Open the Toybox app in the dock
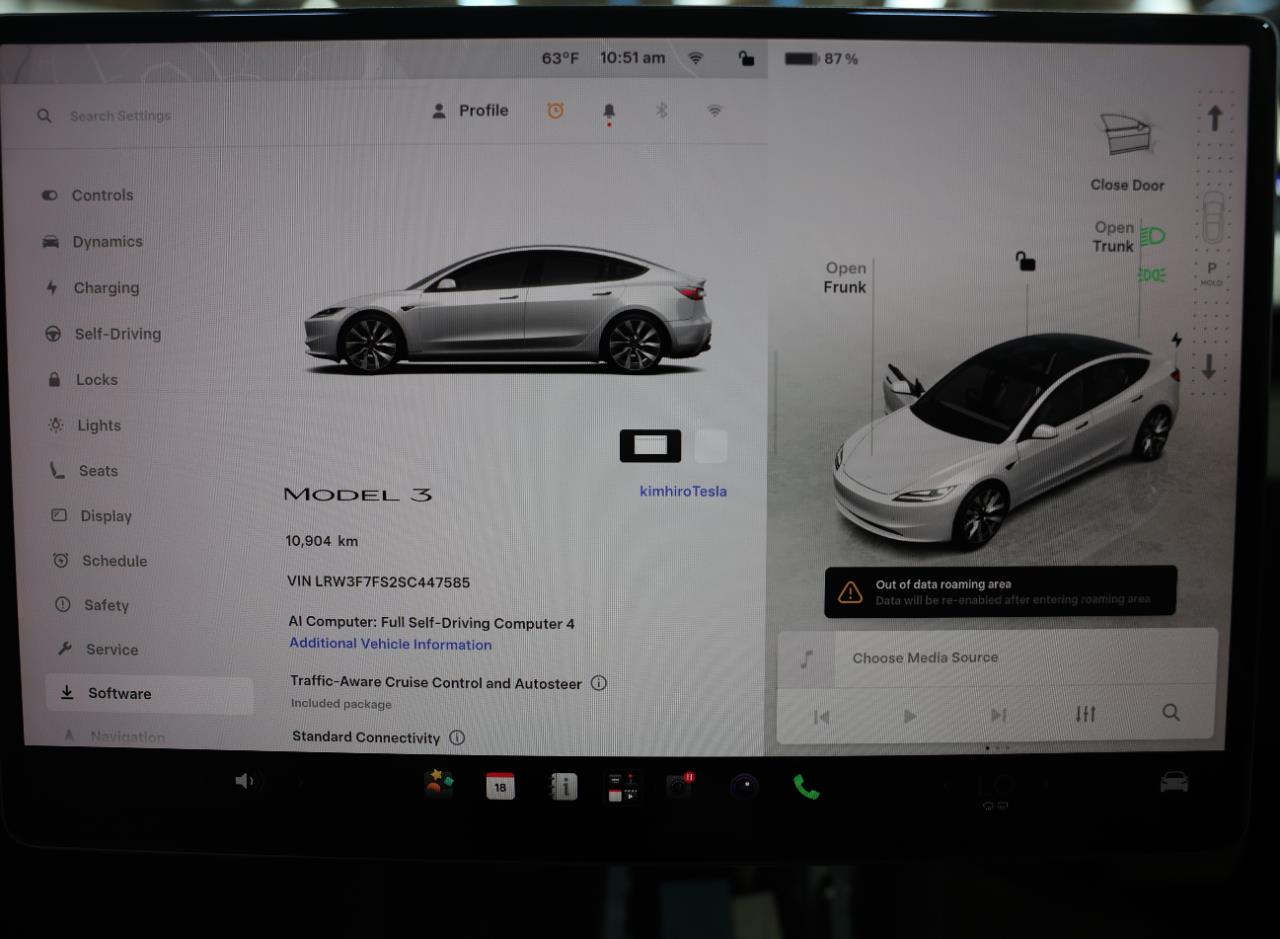Screen dimensions: 1280x939 point(438,784)
